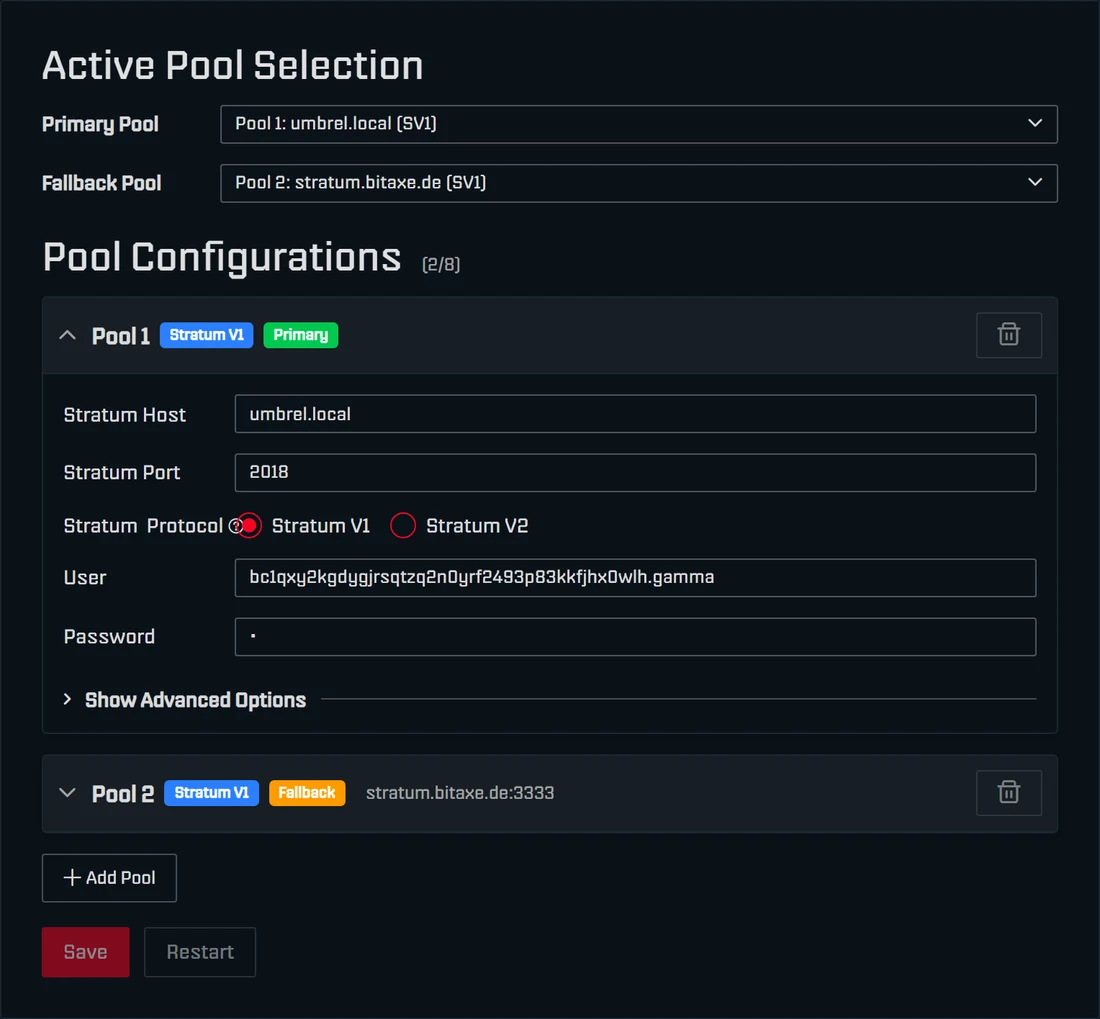
Task: Delete Pool 1 with its trash icon
Action: pyautogui.click(x=1008, y=335)
